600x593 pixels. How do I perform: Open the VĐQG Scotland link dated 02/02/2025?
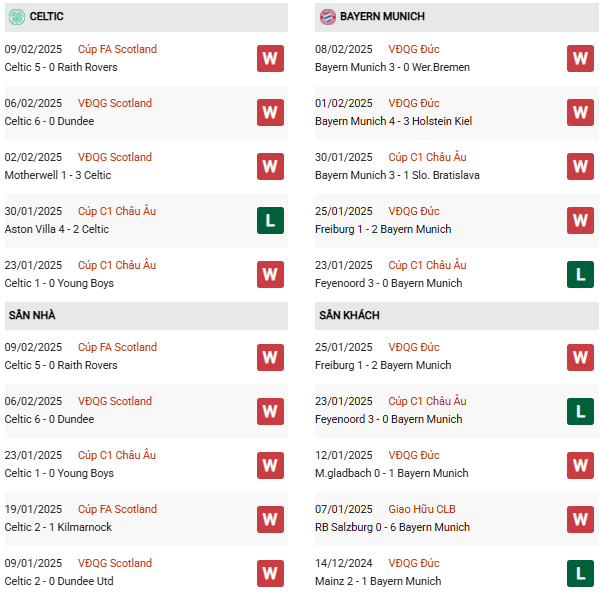tap(115, 157)
